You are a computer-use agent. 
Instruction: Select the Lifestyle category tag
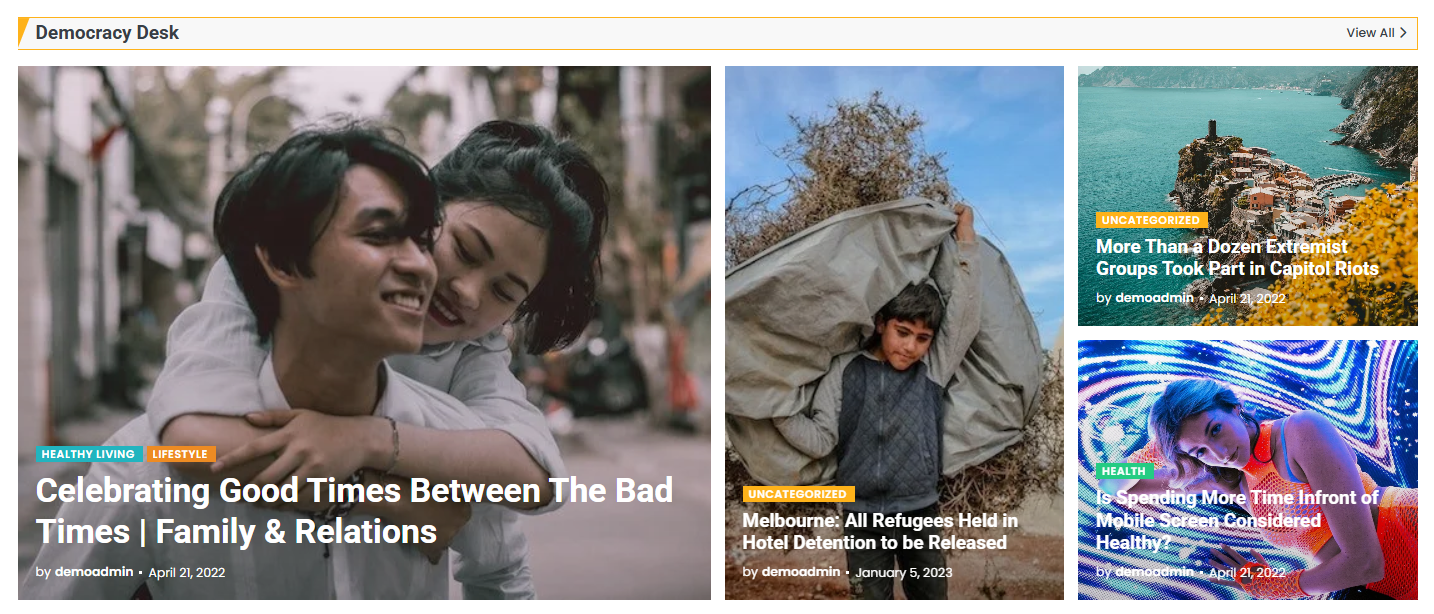click(x=180, y=454)
